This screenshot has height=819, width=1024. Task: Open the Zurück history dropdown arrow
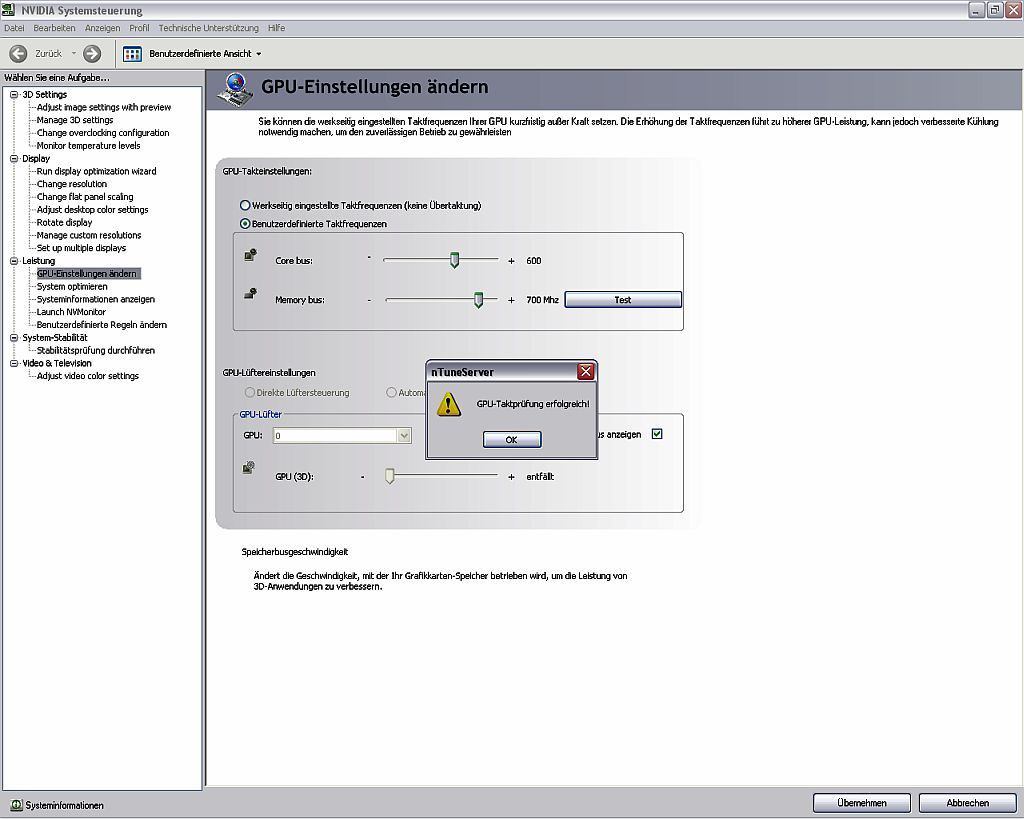73,54
